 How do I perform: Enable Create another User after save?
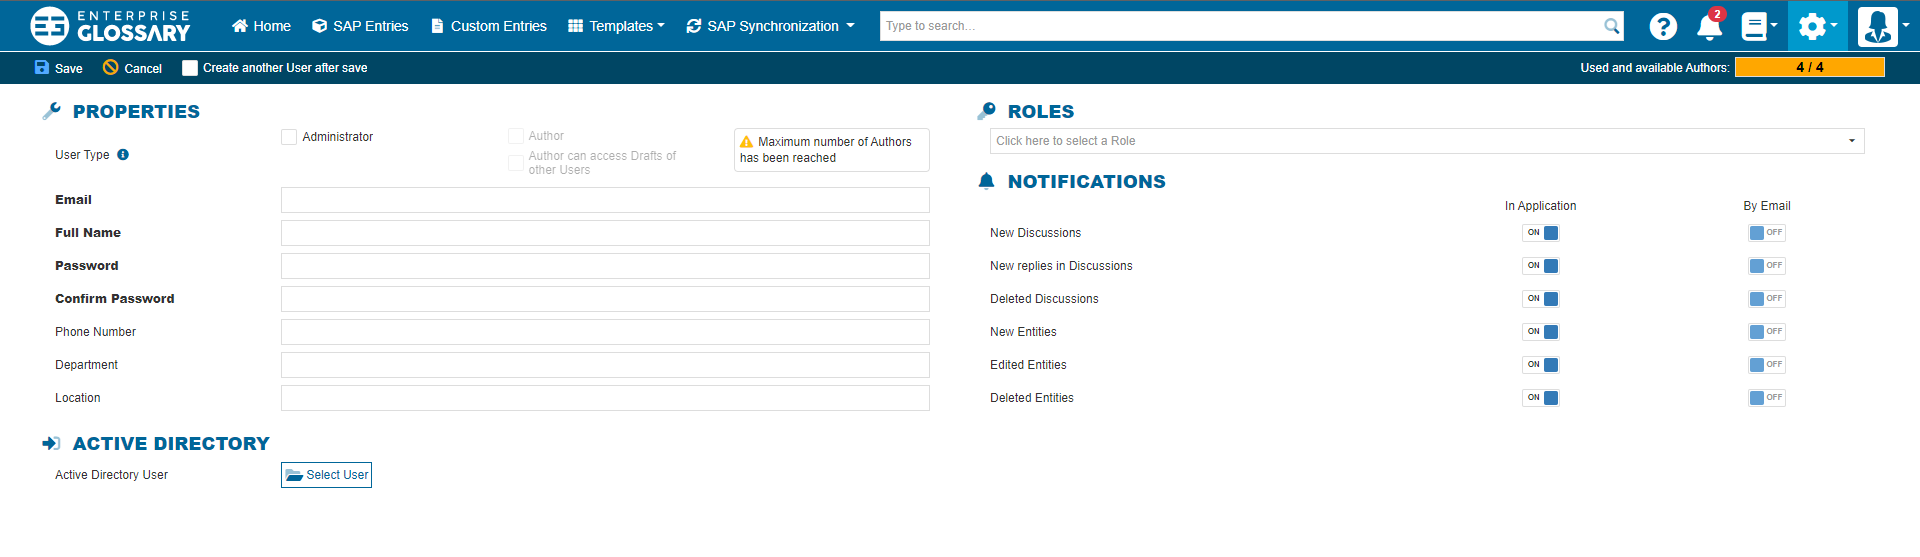[x=190, y=68]
